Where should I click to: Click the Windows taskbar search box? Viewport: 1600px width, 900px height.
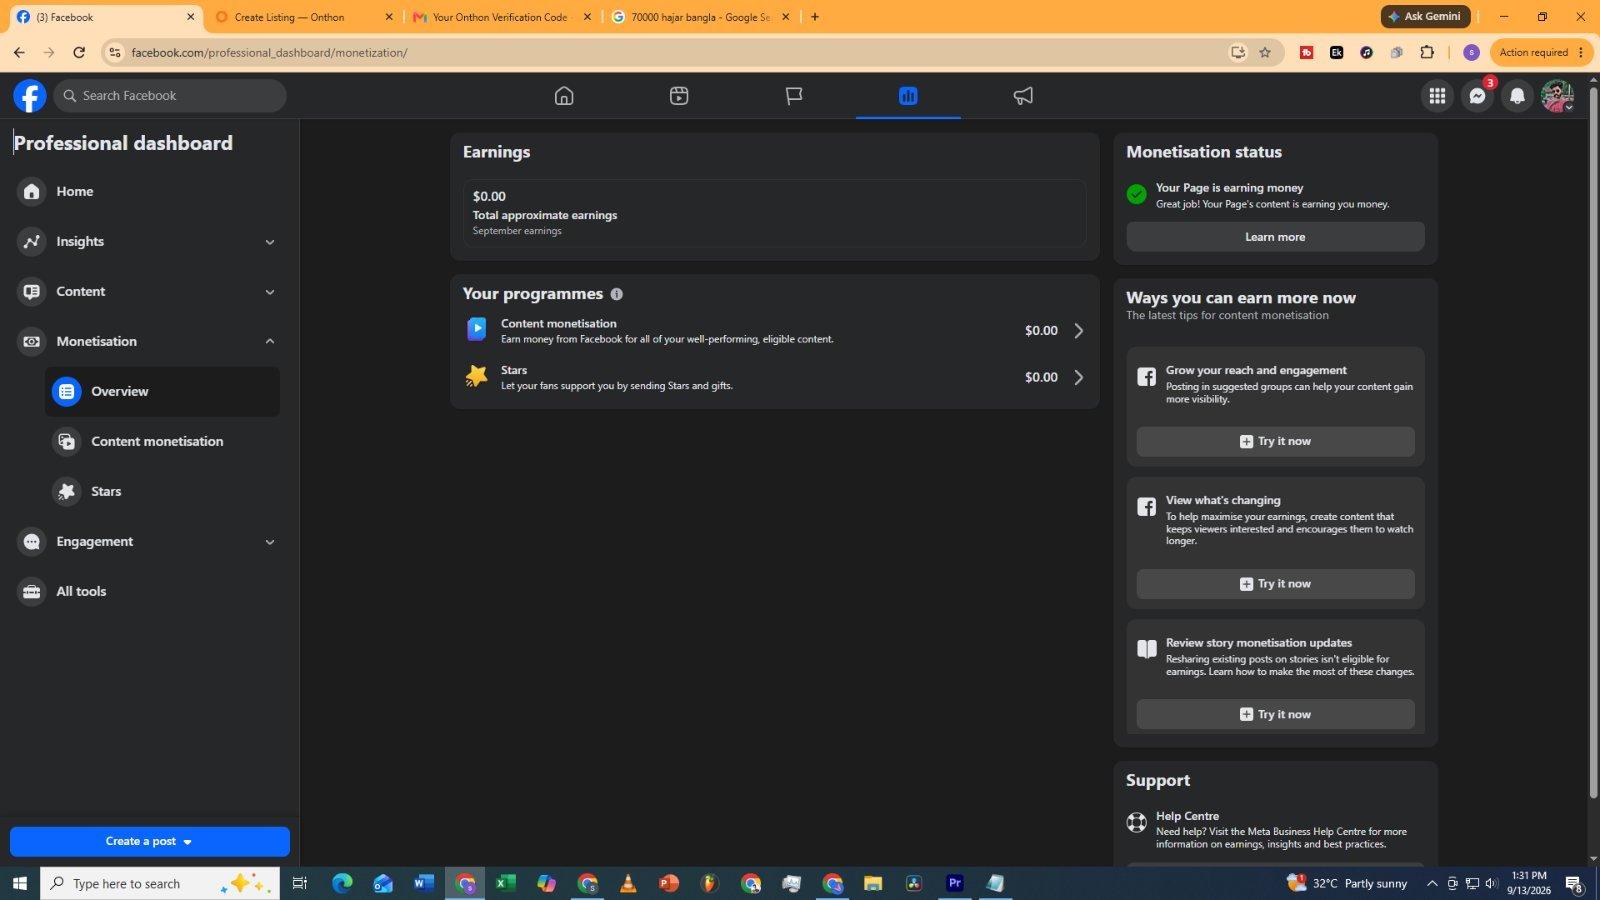[160, 883]
